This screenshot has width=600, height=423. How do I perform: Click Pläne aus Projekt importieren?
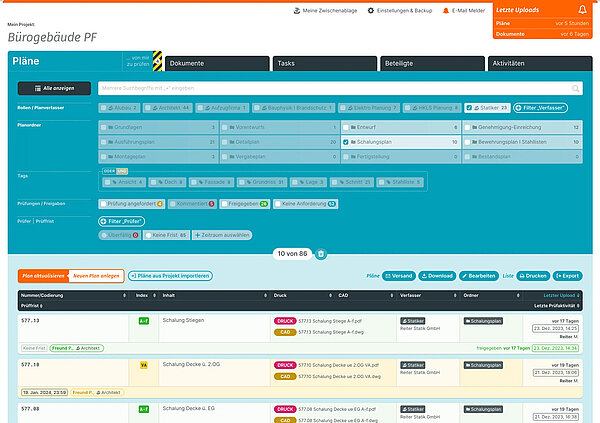pyautogui.click(x=169, y=275)
